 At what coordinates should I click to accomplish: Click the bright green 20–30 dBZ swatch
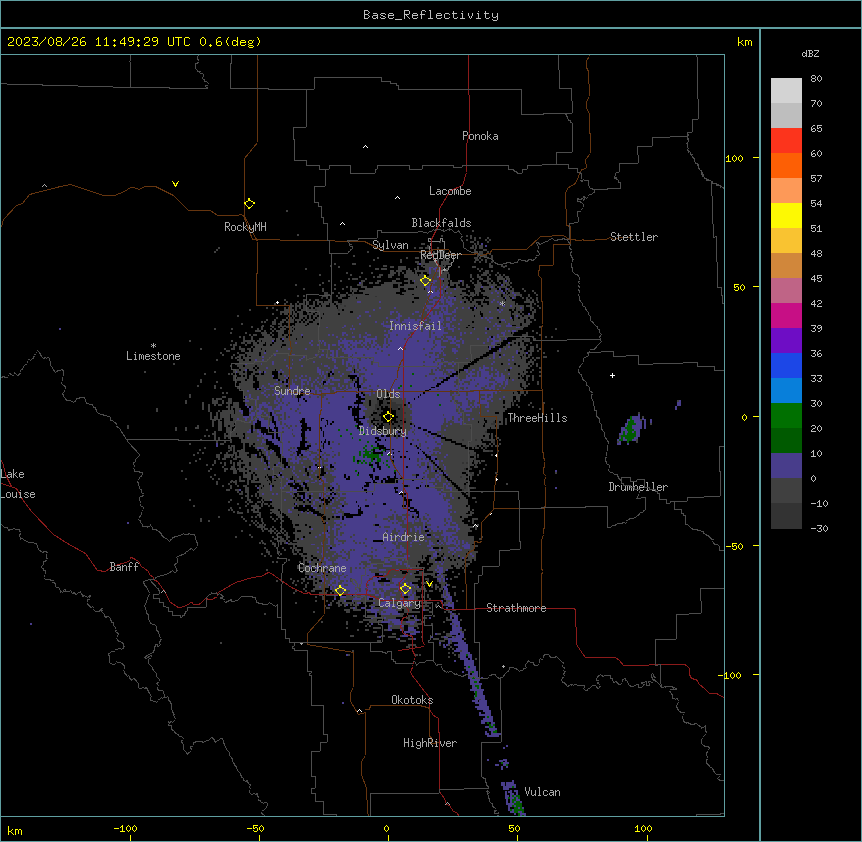(x=786, y=416)
